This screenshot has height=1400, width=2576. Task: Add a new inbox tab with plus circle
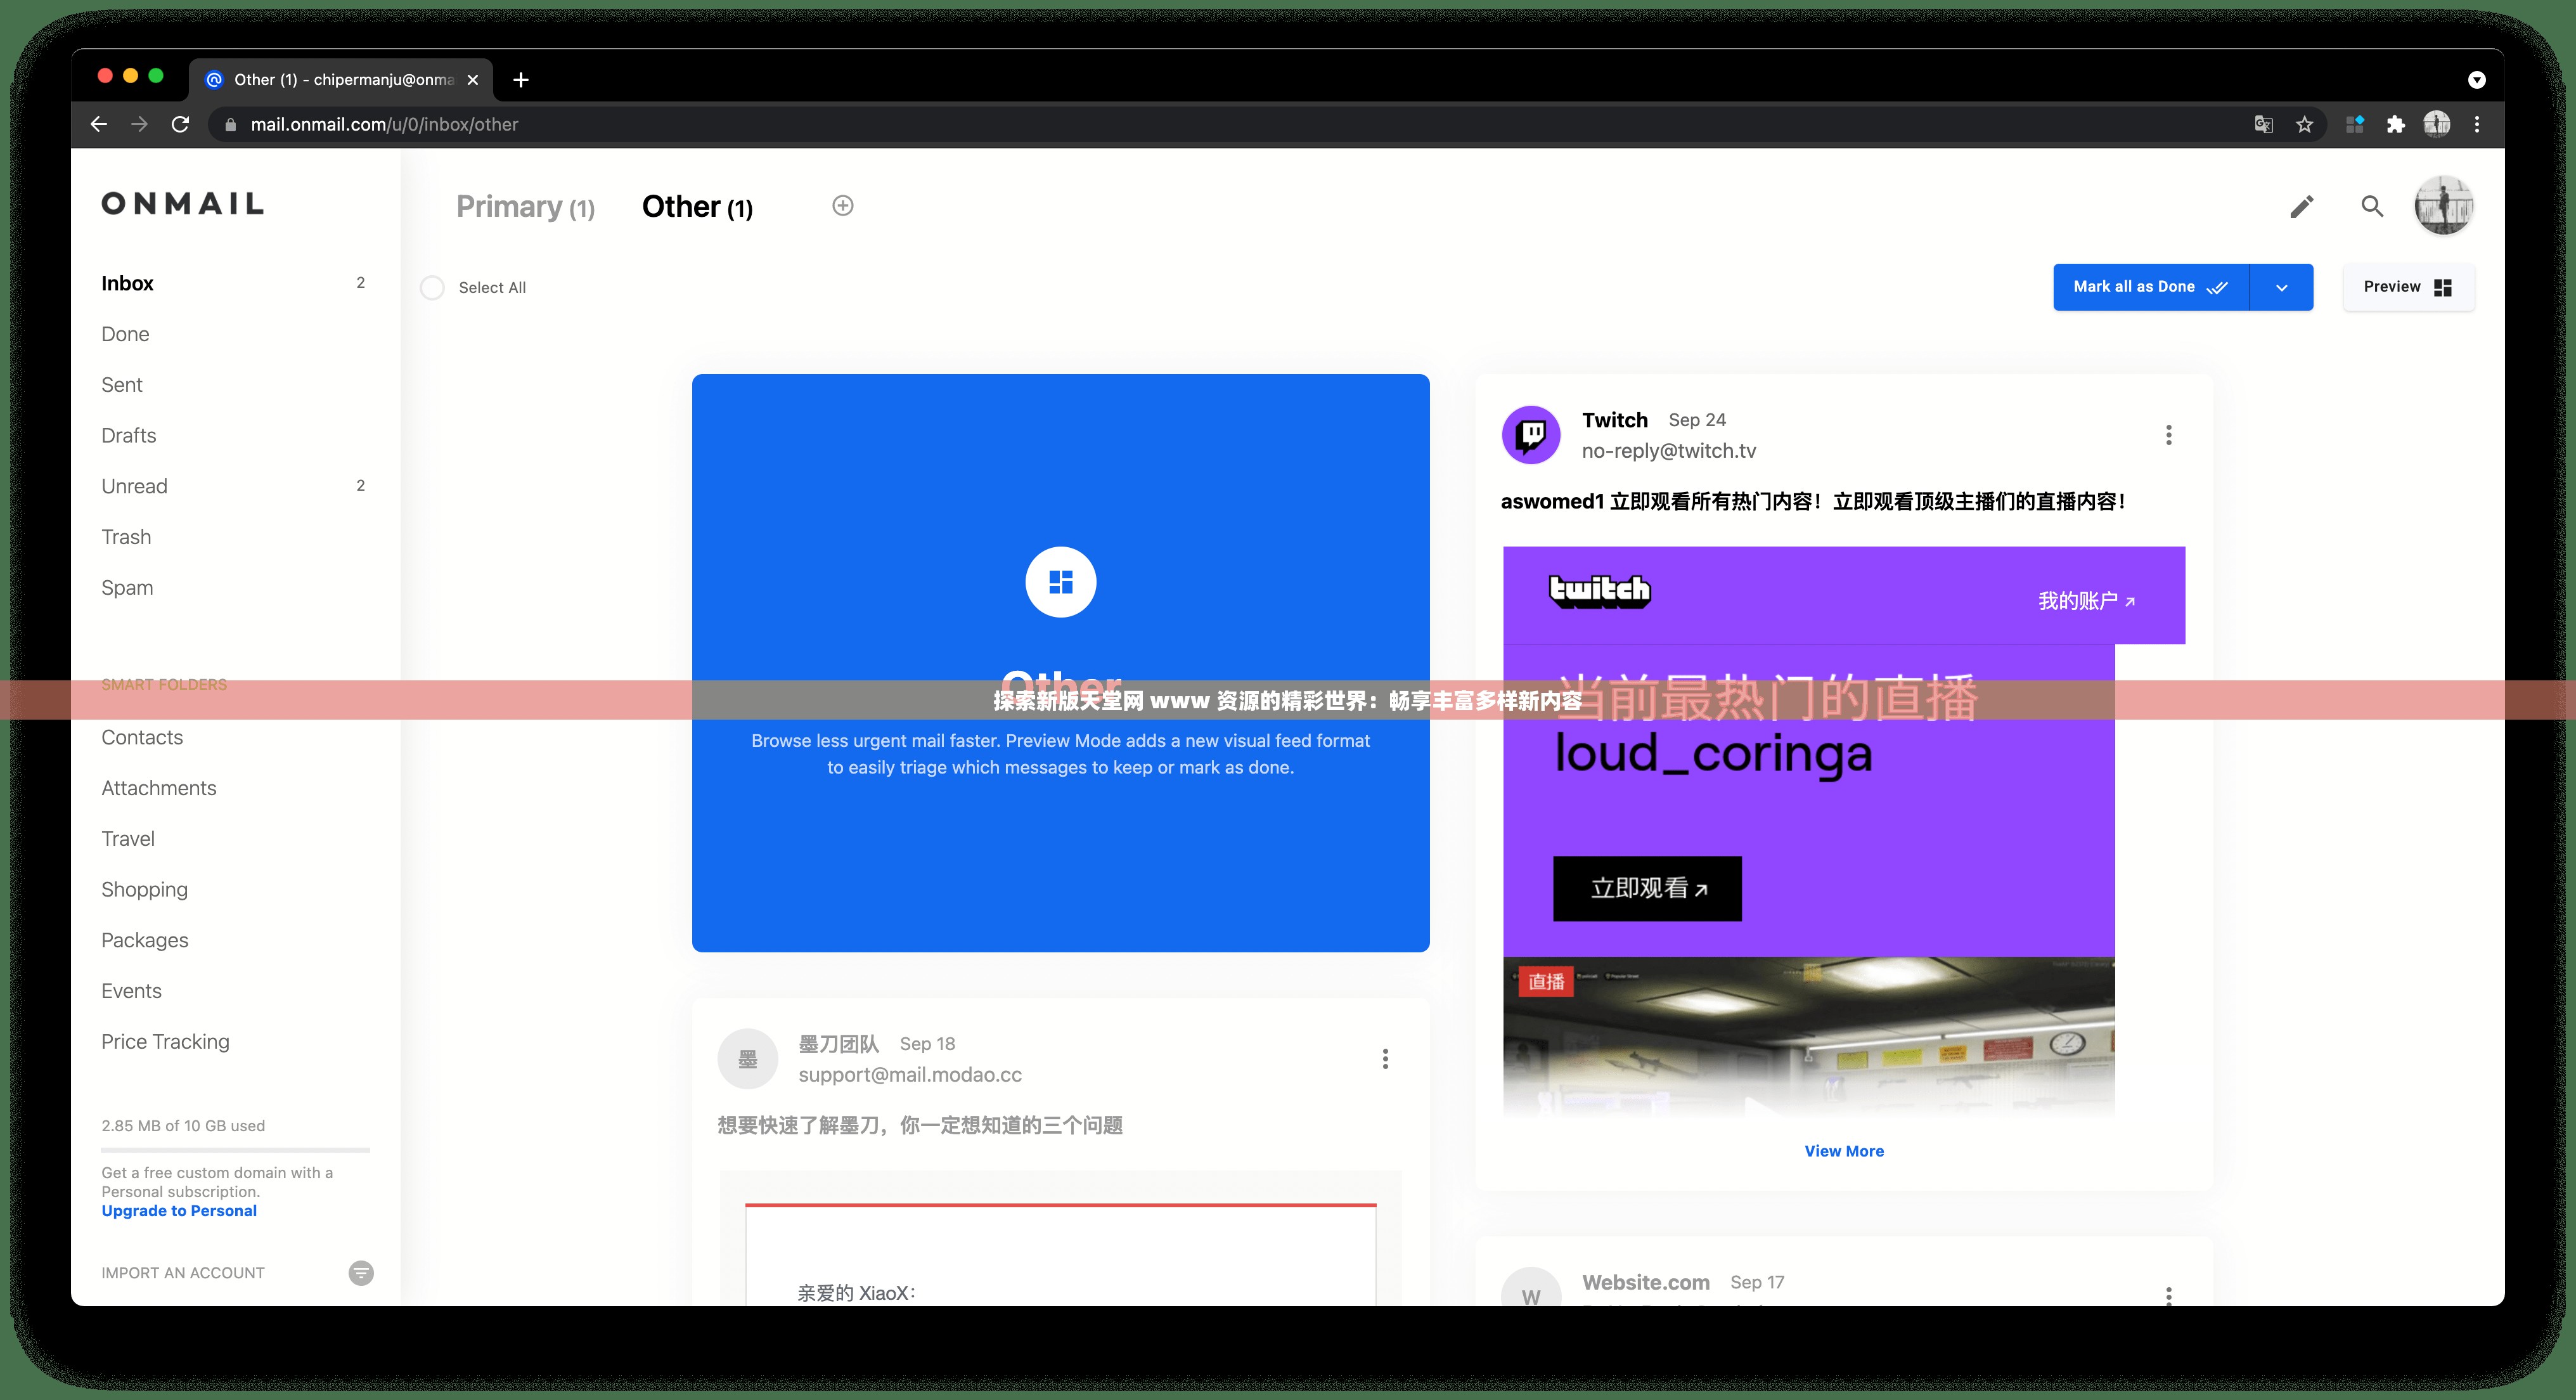[843, 206]
